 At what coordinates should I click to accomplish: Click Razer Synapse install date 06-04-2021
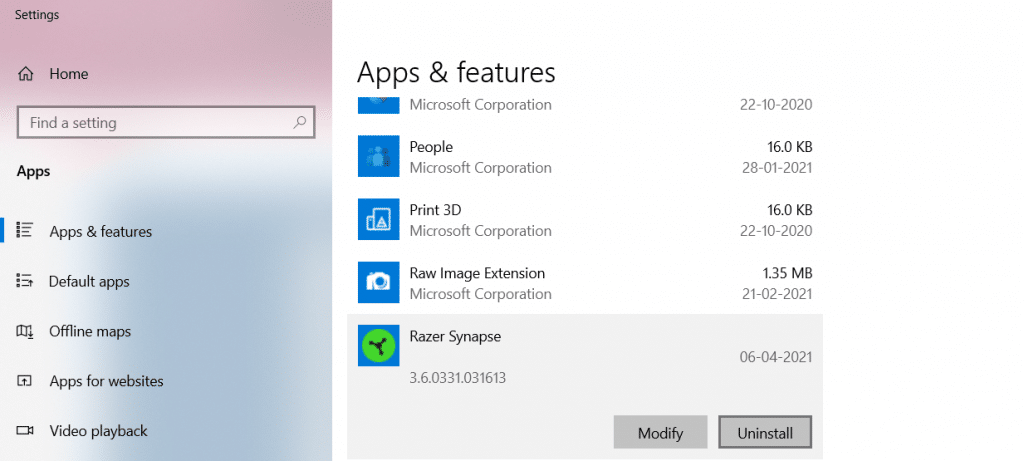776,357
